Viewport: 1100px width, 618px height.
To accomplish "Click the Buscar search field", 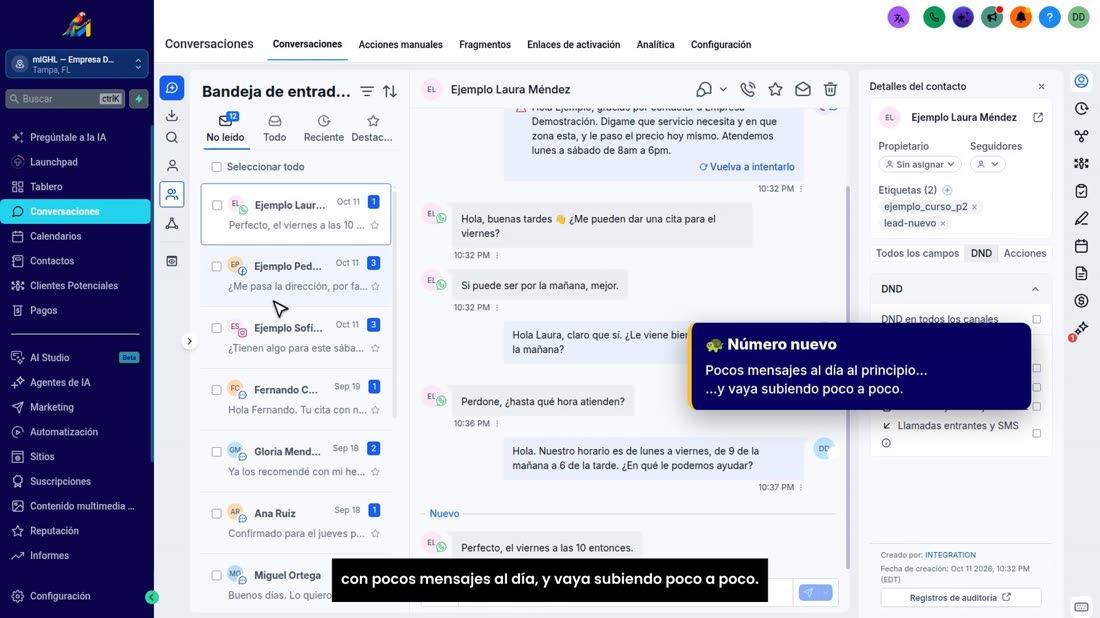I will pyautogui.click(x=67, y=99).
